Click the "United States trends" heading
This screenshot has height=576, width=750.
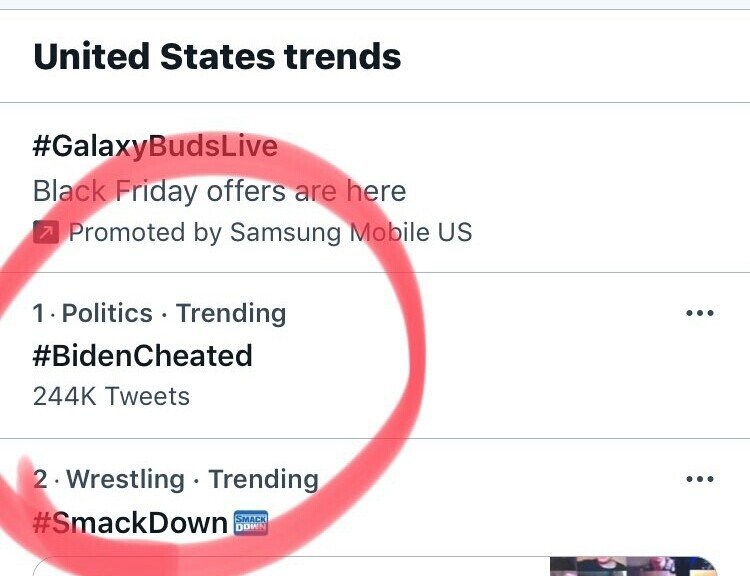click(x=217, y=56)
